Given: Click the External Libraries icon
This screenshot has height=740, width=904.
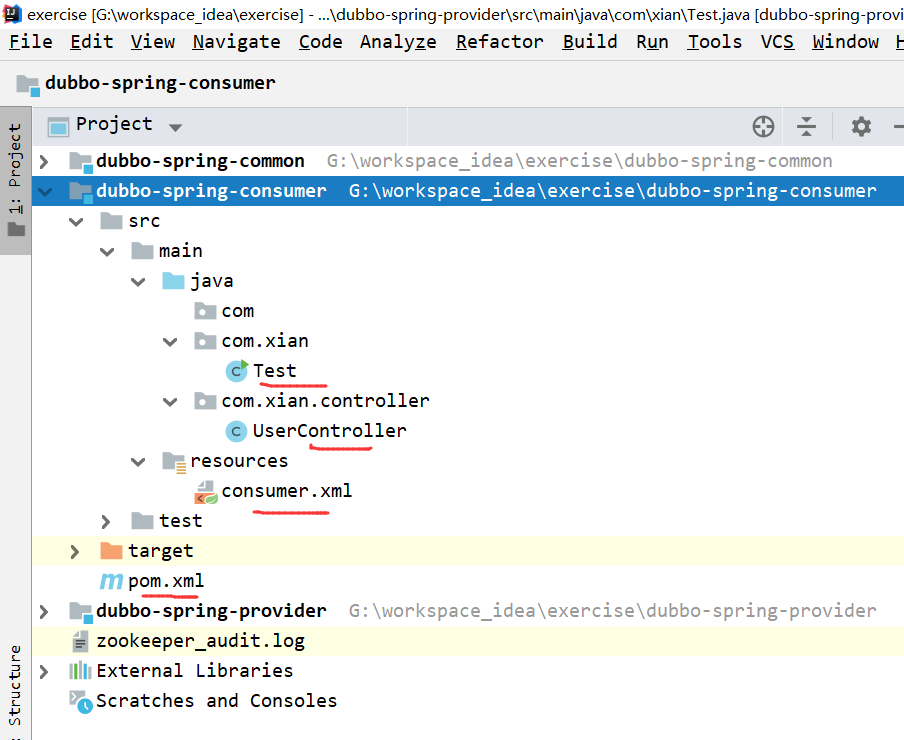Looking at the screenshot, I should [80, 671].
